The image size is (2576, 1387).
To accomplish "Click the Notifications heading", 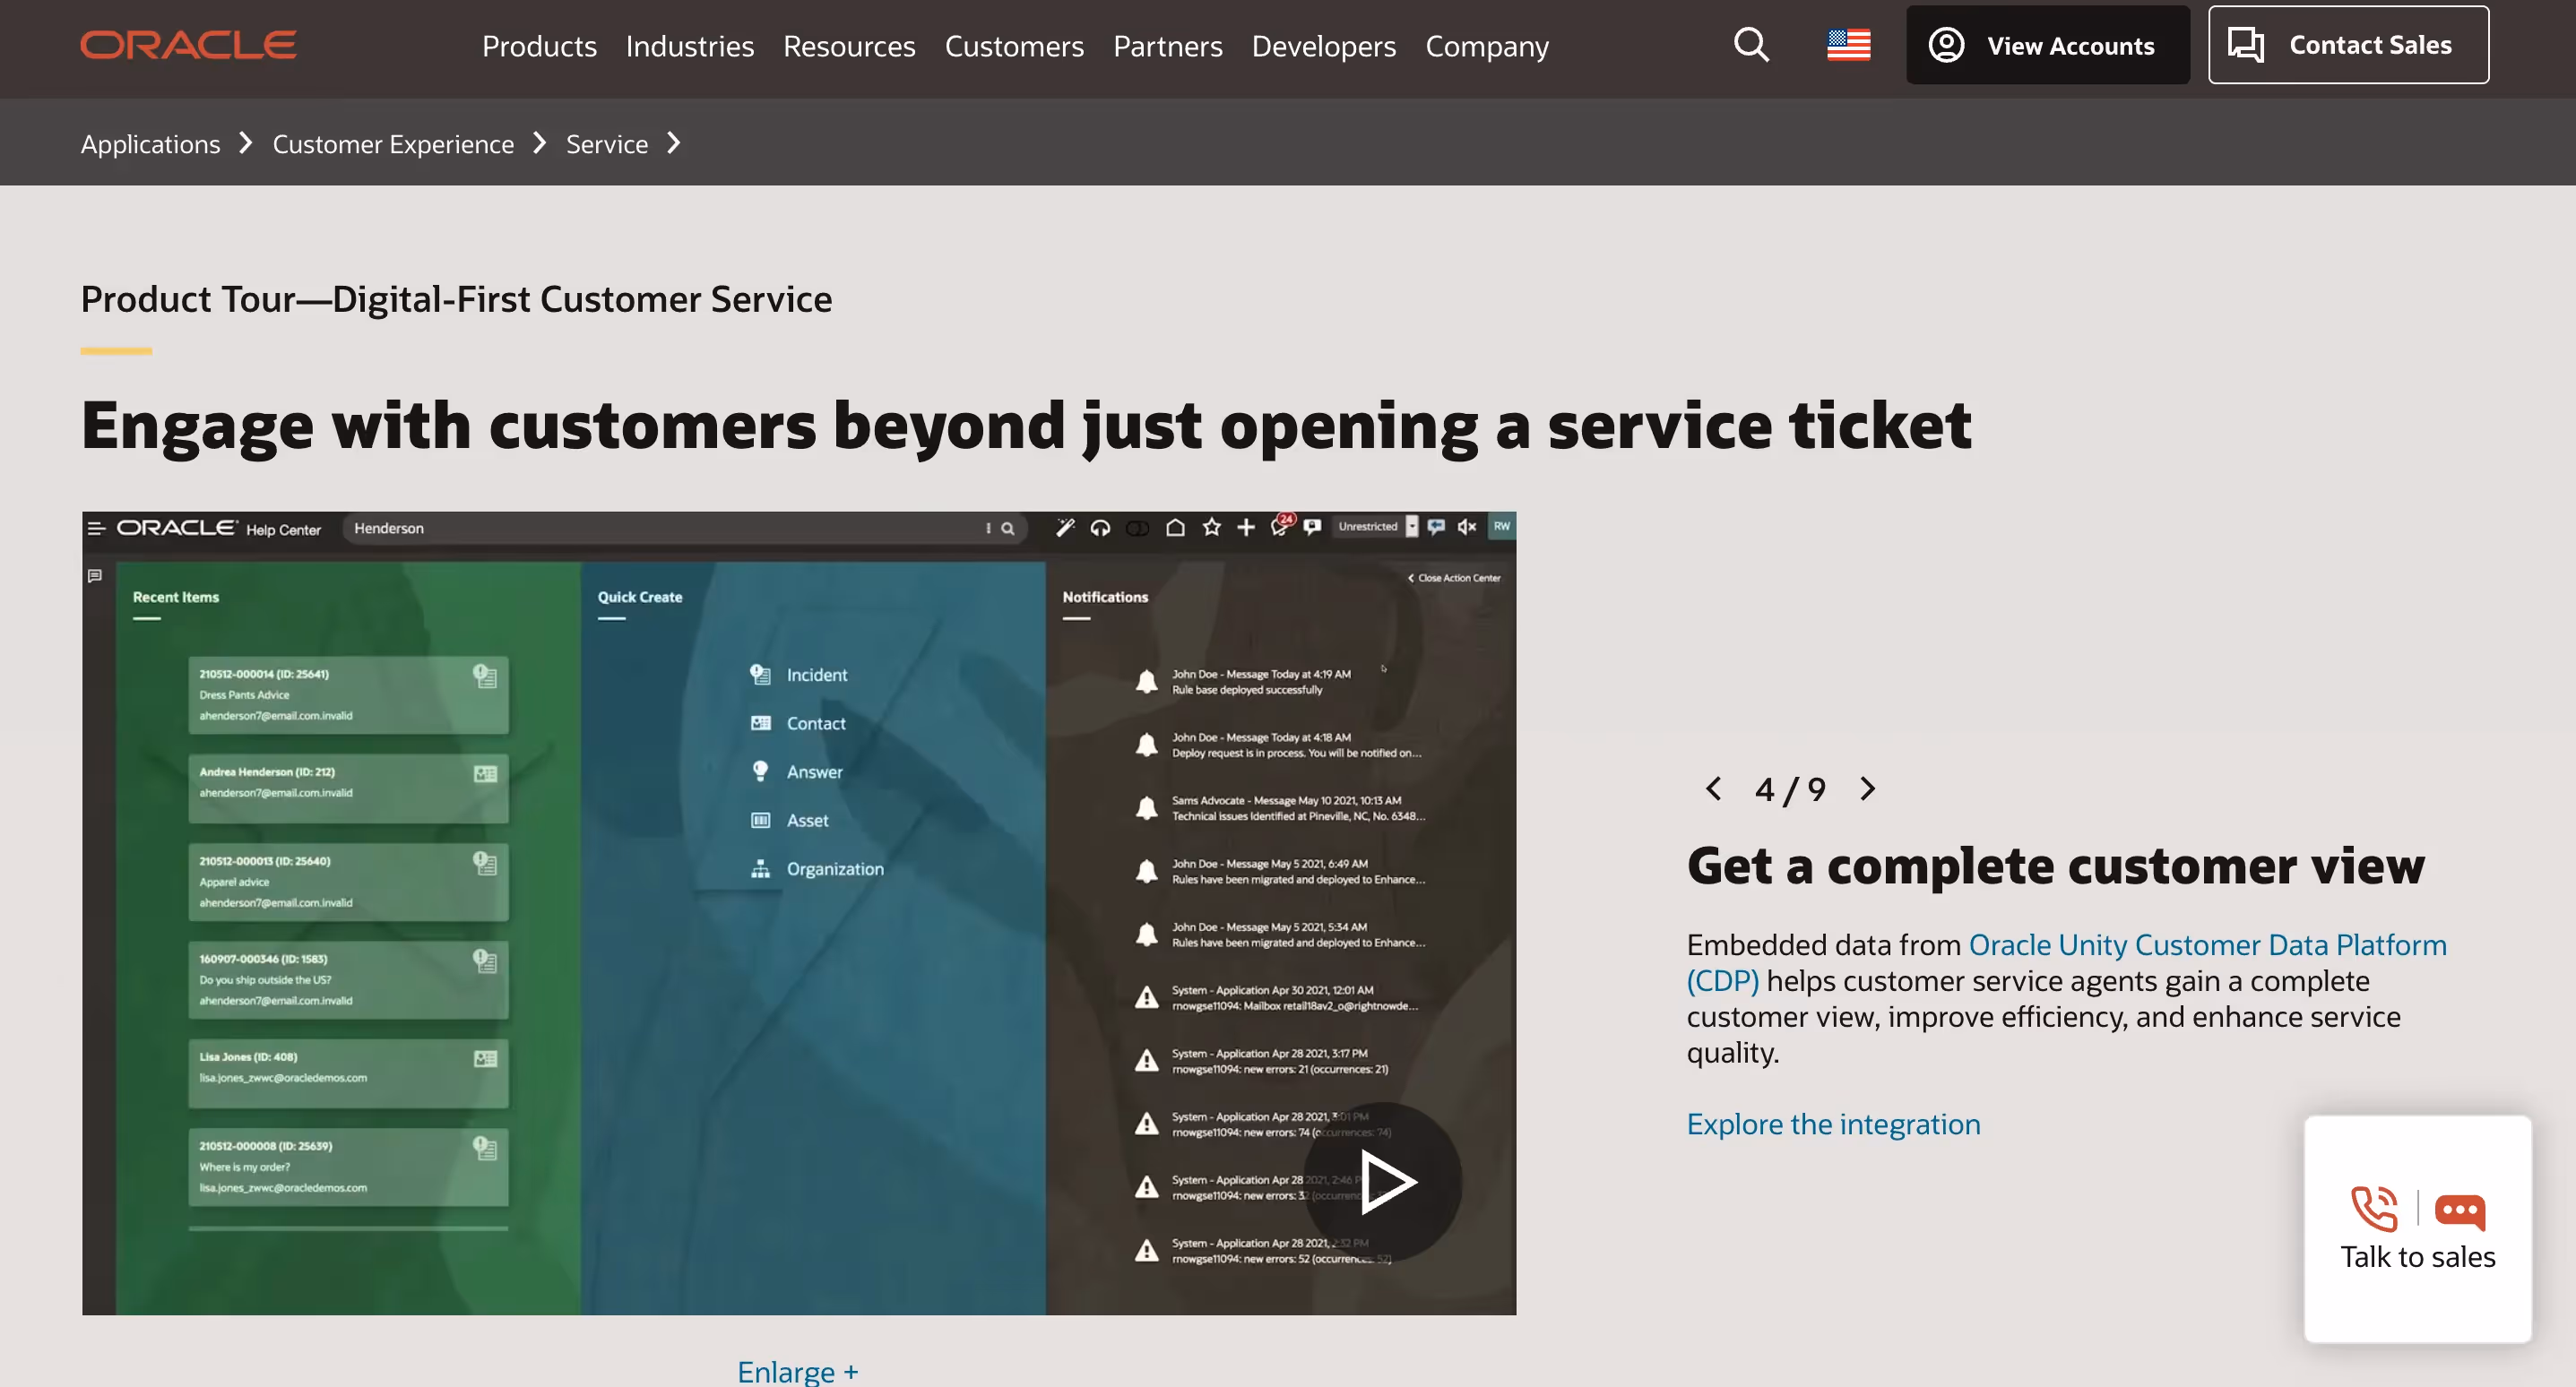I will pos(1105,597).
